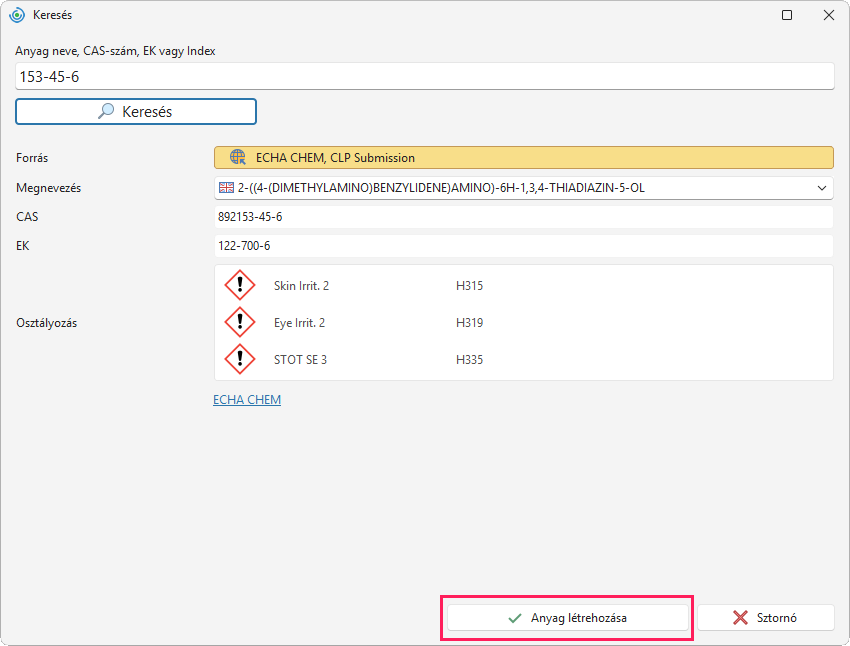Select the H319 hazard code entry

coord(469,322)
